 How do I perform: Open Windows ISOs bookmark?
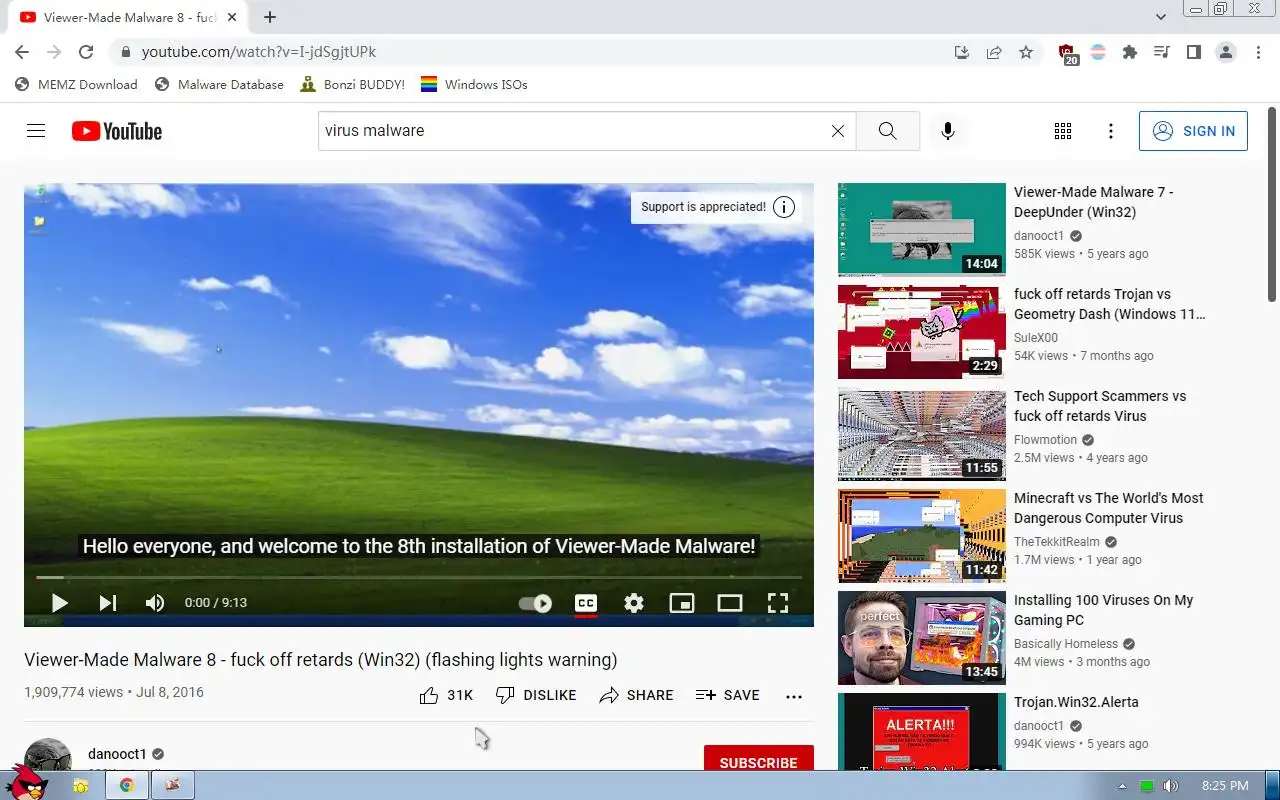pyautogui.click(x=473, y=84)
